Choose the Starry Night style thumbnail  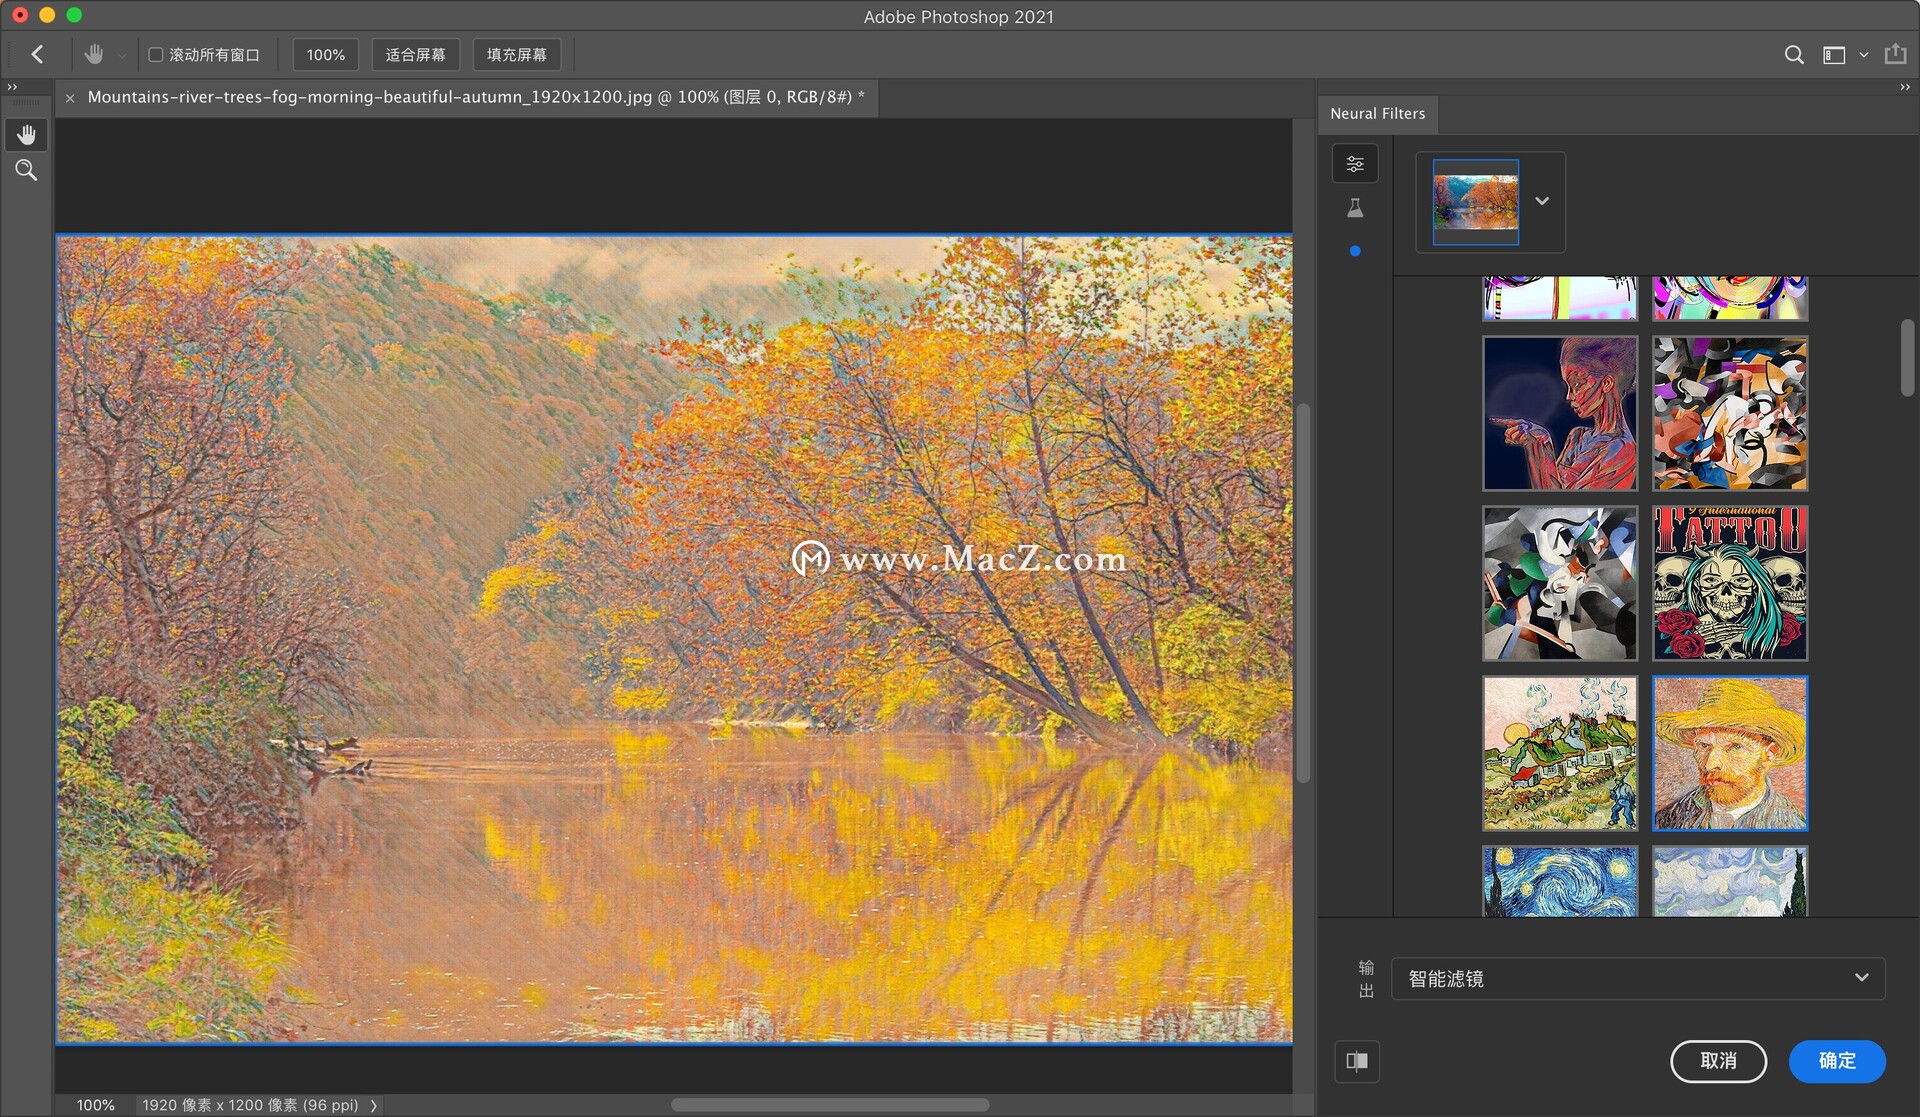1559,881
